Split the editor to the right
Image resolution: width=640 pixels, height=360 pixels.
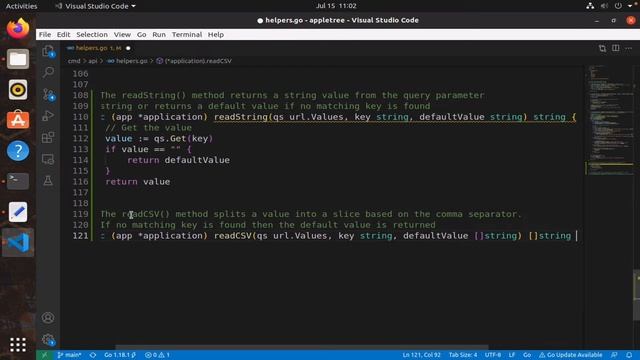click(616, 48)
